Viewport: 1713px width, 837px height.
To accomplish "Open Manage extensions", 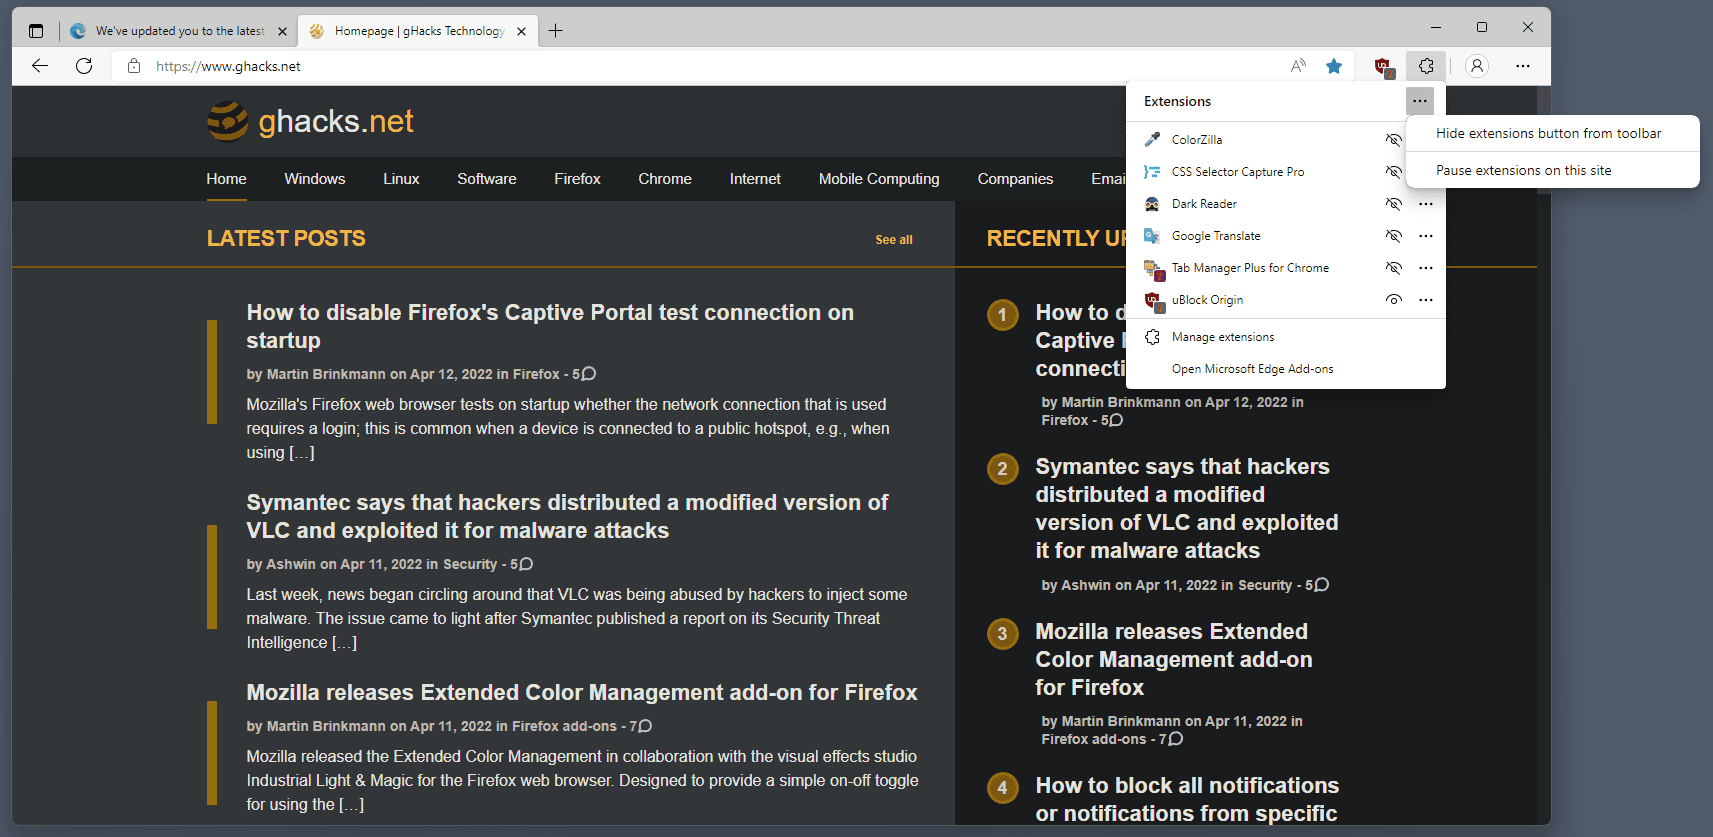I will 1285,337.
